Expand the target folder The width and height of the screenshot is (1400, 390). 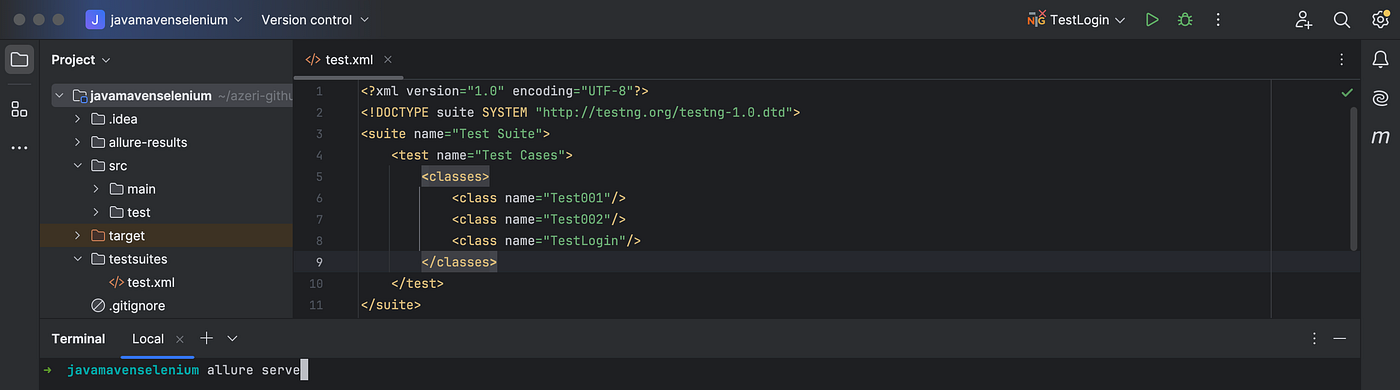(x=78, y=236)
